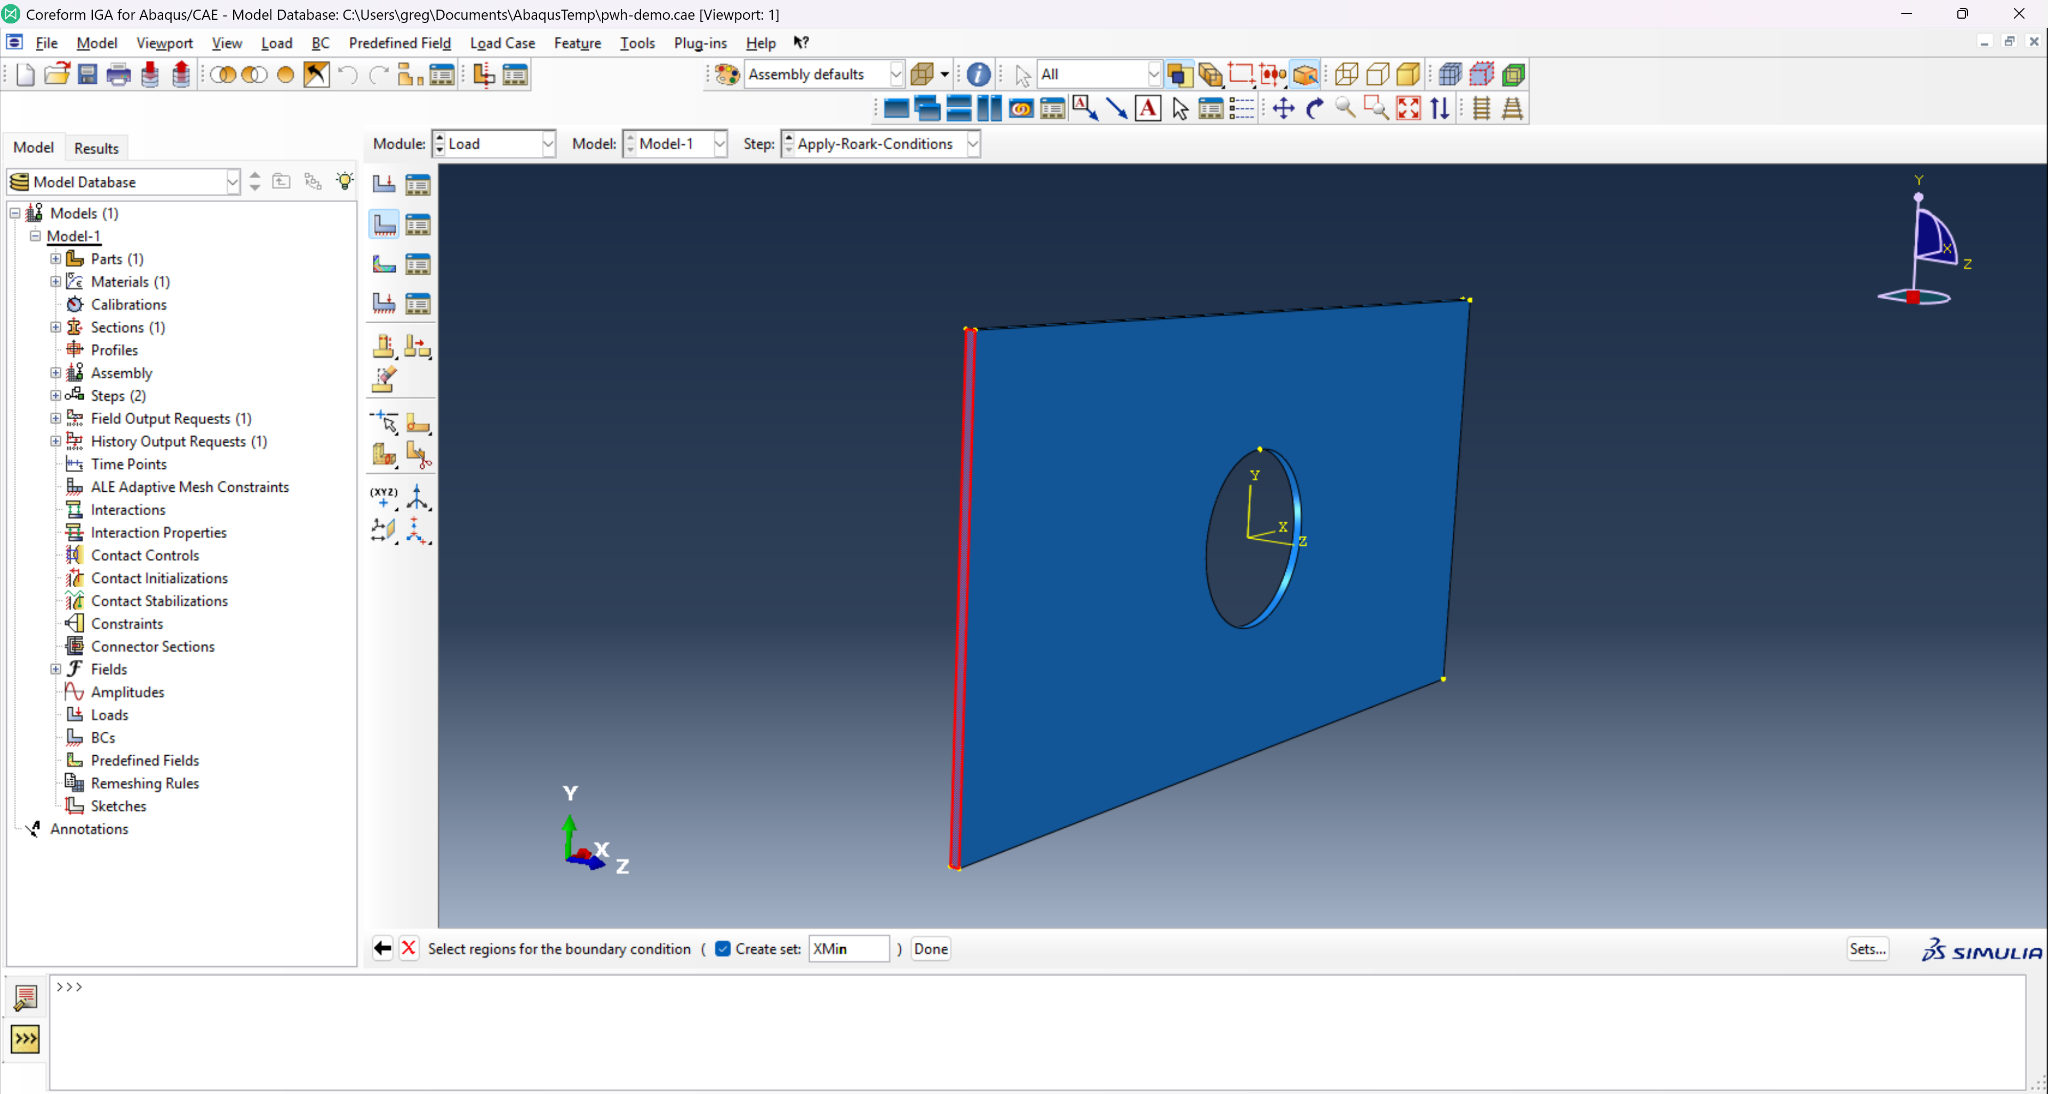This screenshot has height=1094, width=2048.
Task: Click the Sets... button
Action: (1867, 949)
